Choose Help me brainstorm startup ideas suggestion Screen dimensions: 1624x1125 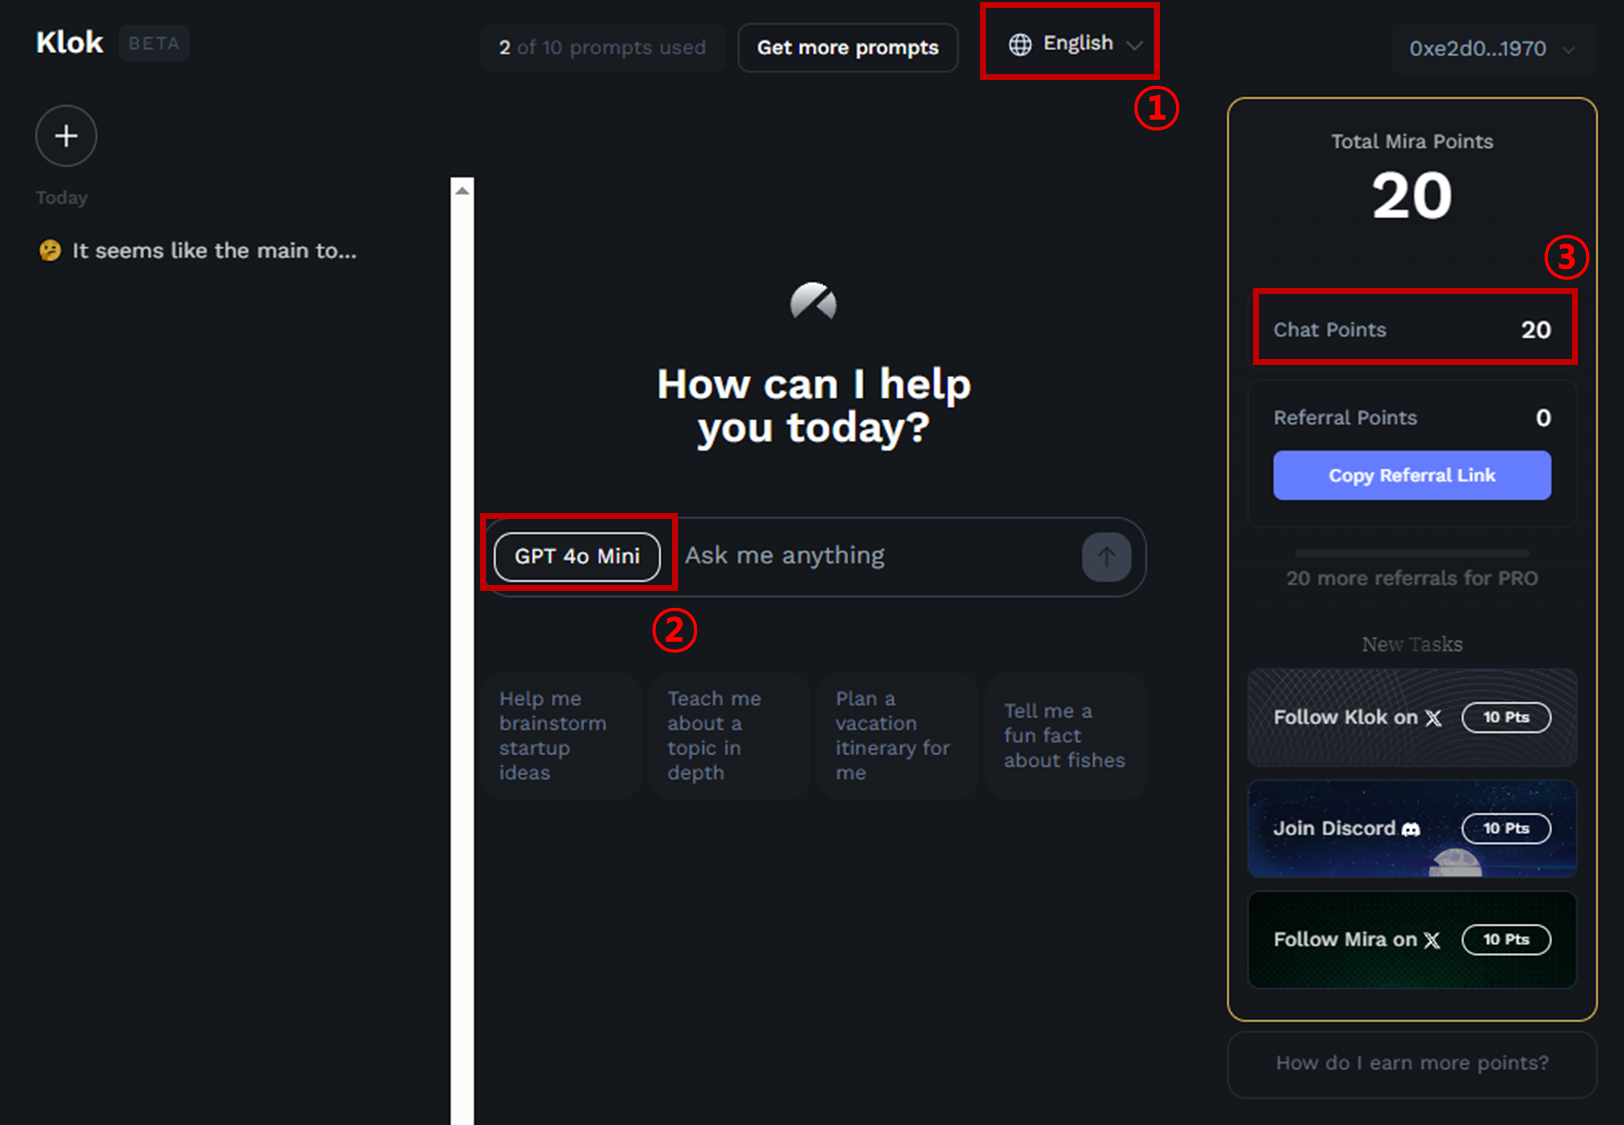(x=561, y=736)
